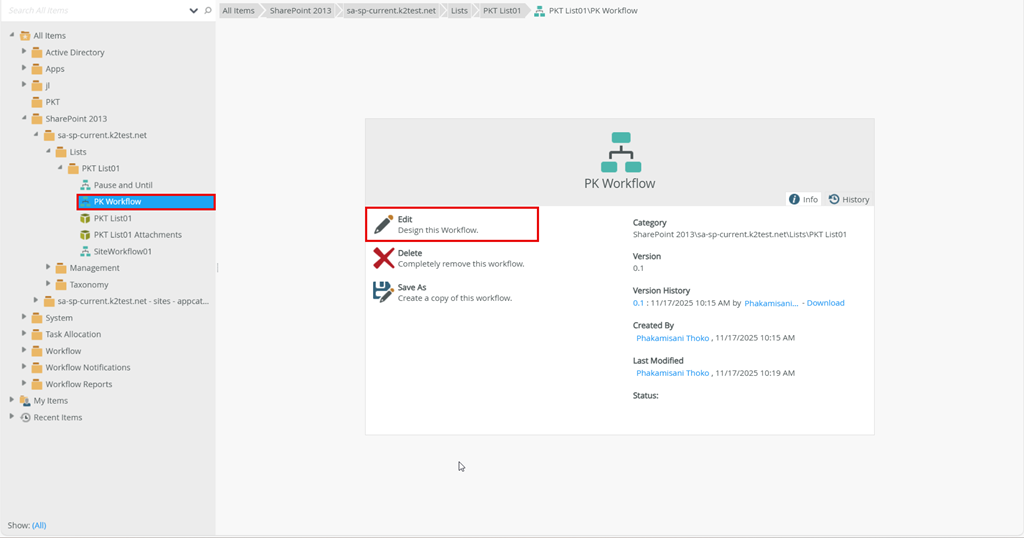Image resolution: width=1024 pixels, height=538 pixels.
Task: Click the My Items user folder icon
Action: [x=25, y=400]
